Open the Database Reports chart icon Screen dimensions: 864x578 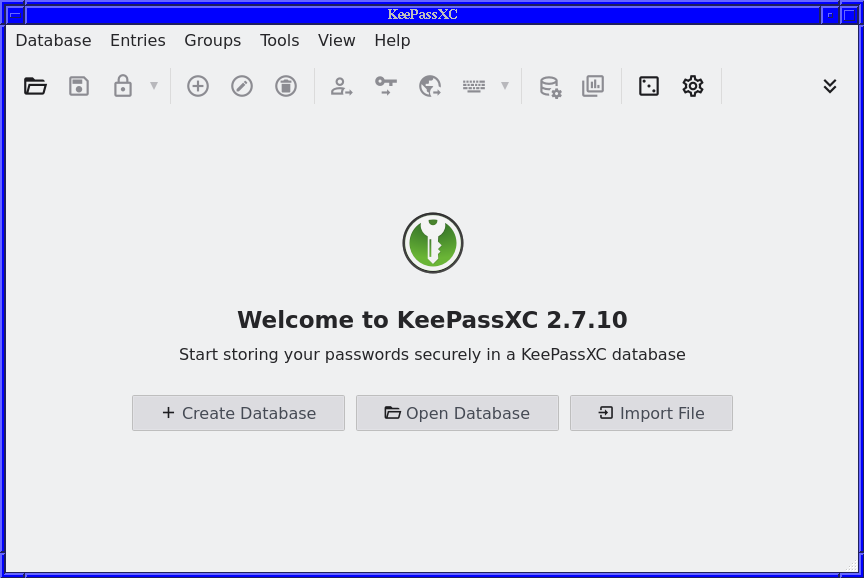(x=593, y=86)
